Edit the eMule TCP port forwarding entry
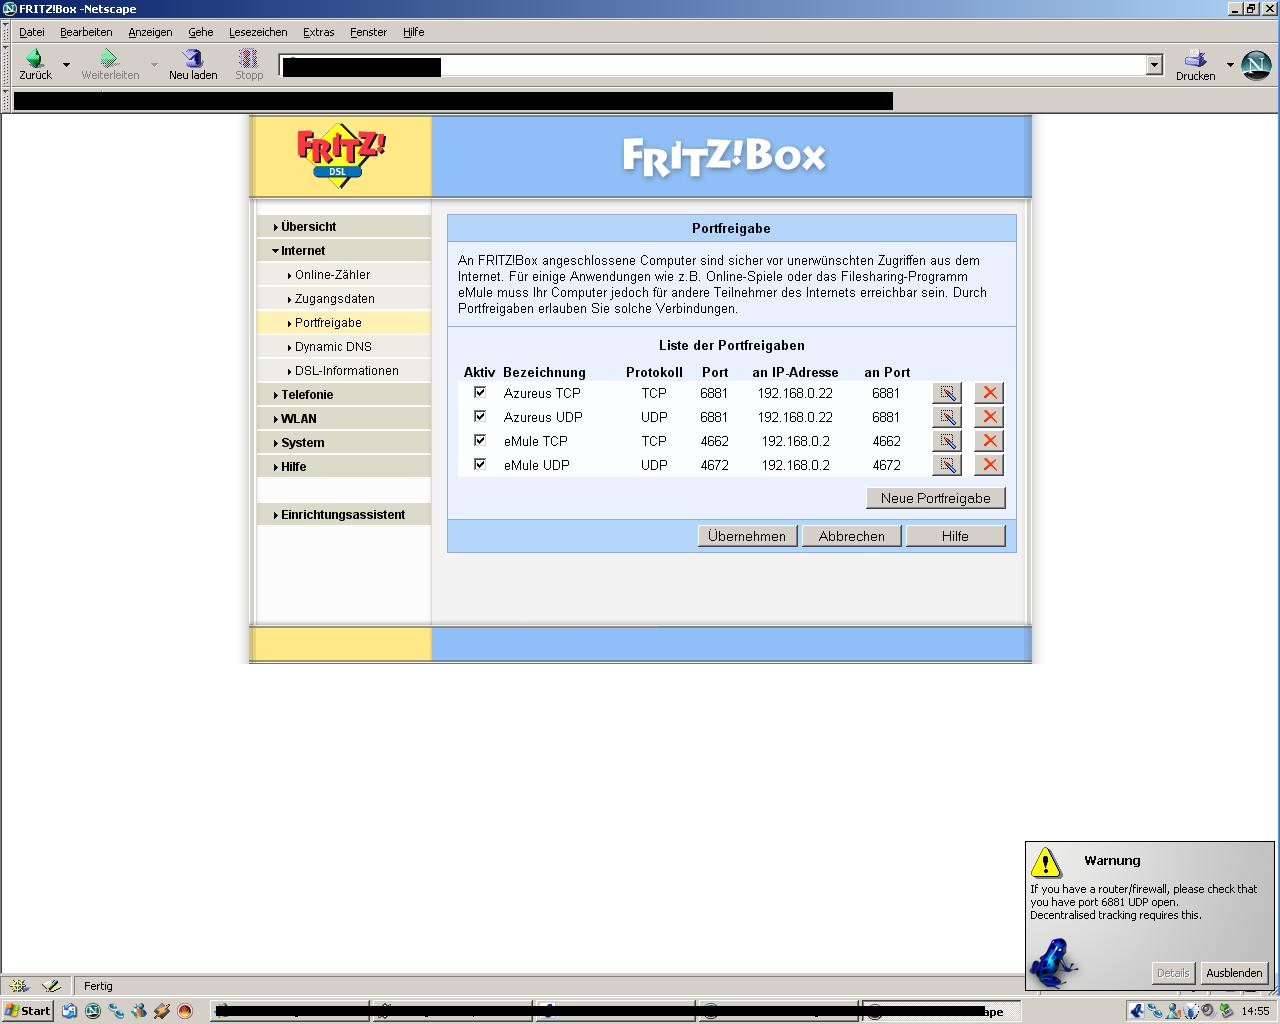Screen dimensions: 1280x1024 [x=947, y=441]
